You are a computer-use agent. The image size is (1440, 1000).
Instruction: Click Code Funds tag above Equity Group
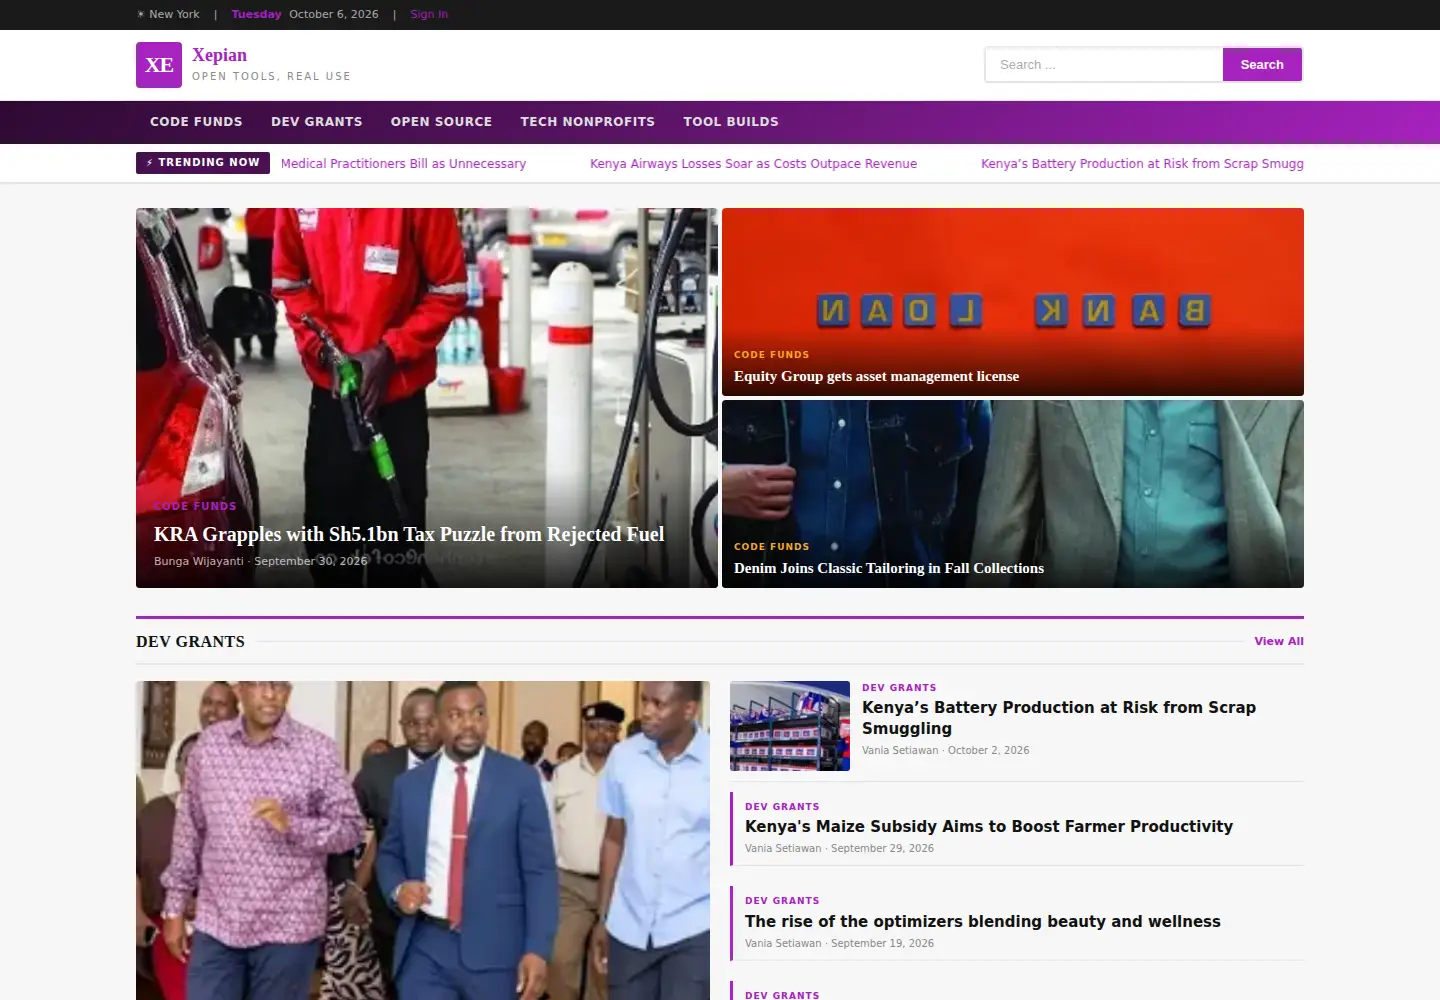coord(772,355)
